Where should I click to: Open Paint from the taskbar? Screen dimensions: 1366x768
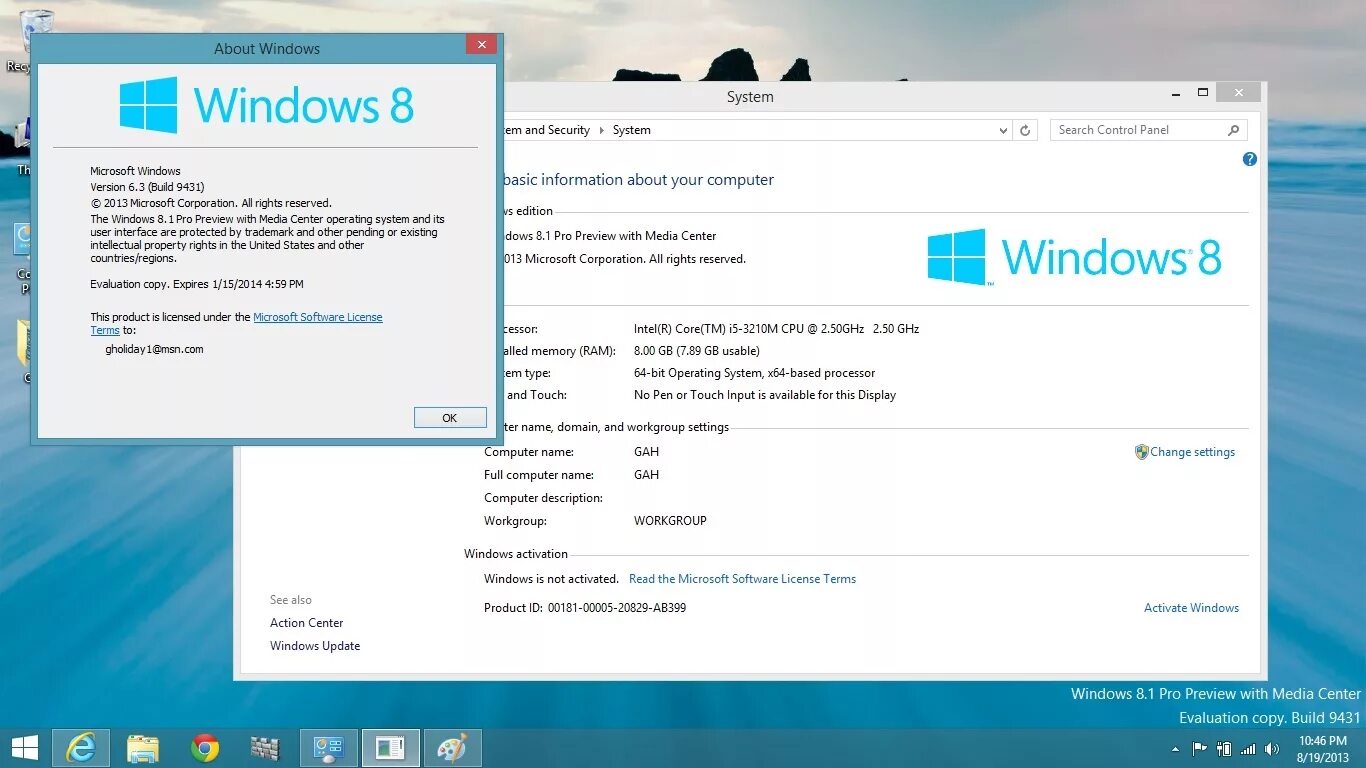point(452,748)
